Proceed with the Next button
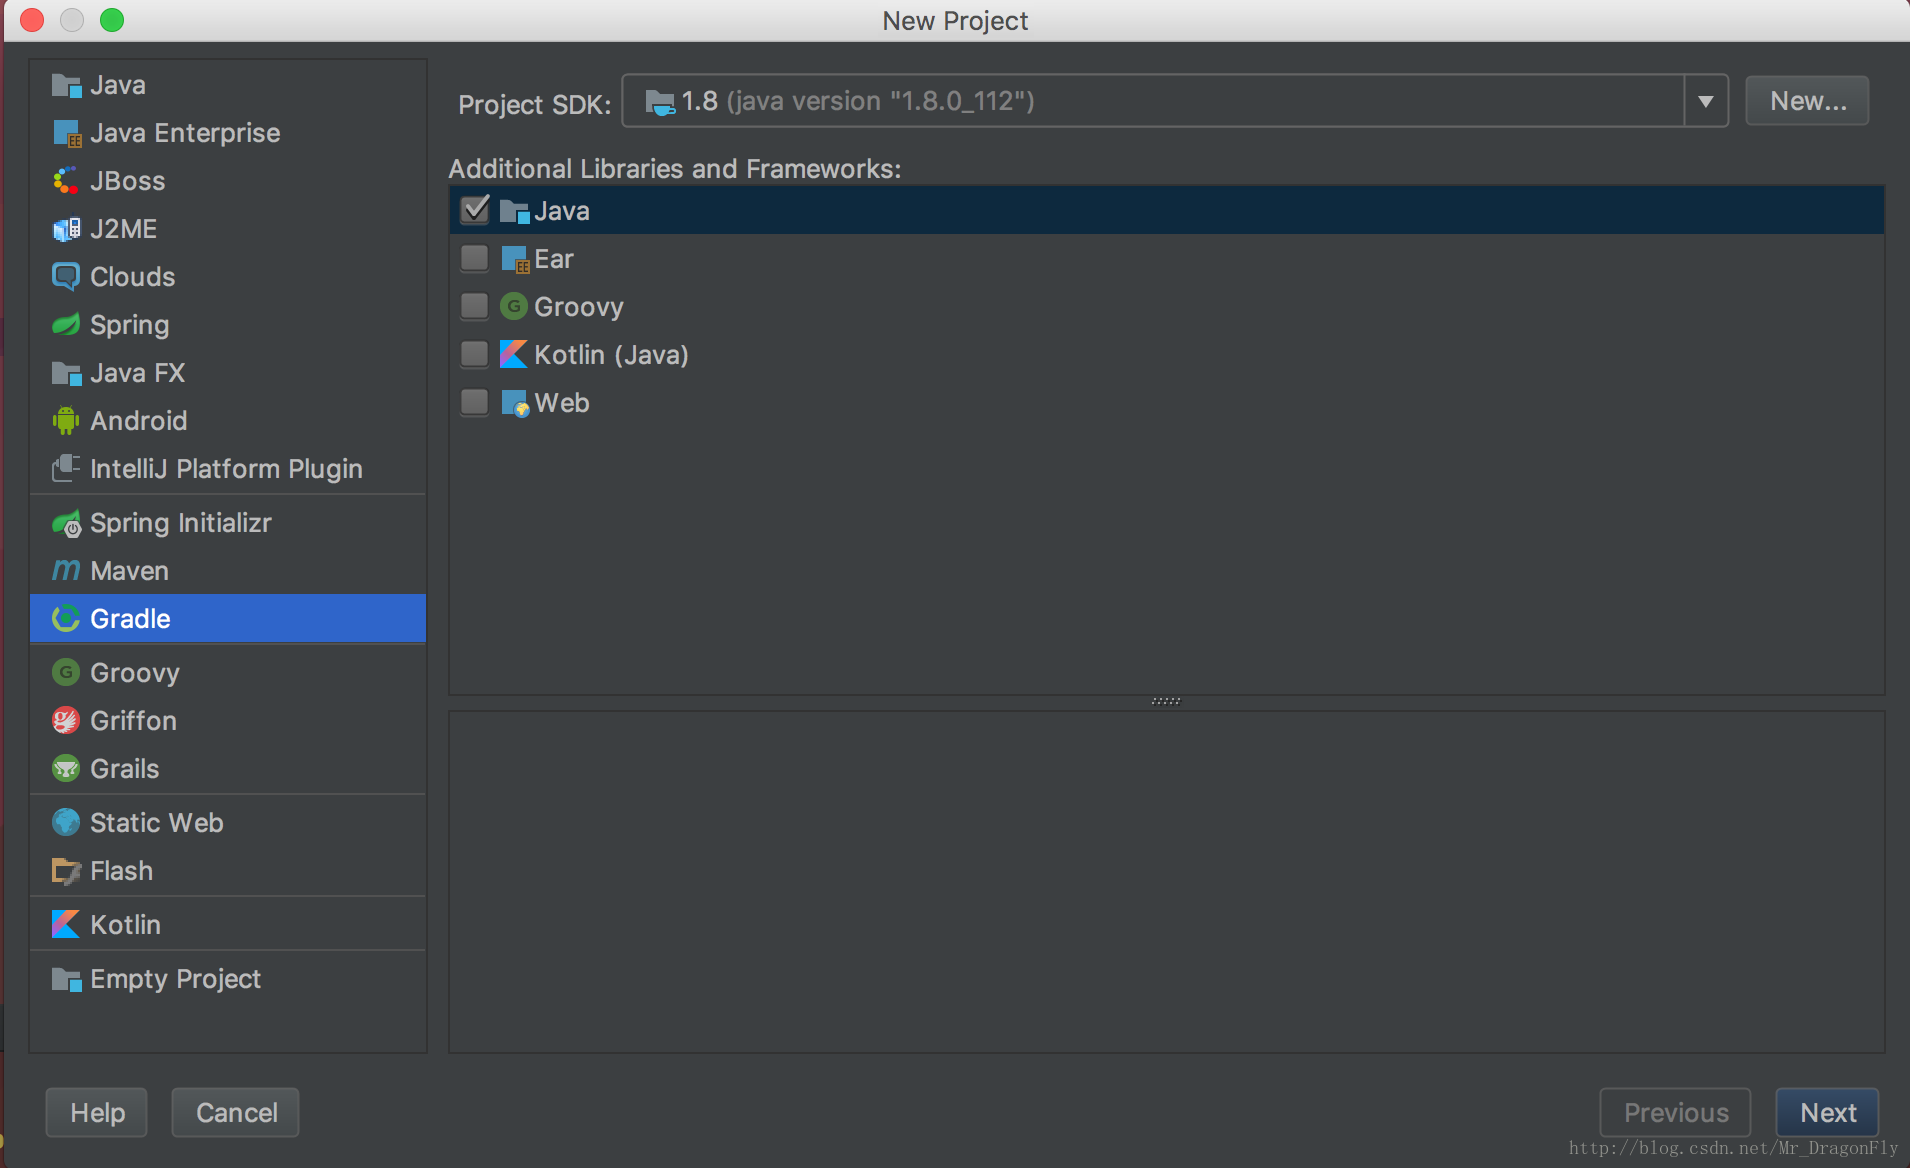The height and width of the screenshot is (1168, 1910). coord(1828,1113)
